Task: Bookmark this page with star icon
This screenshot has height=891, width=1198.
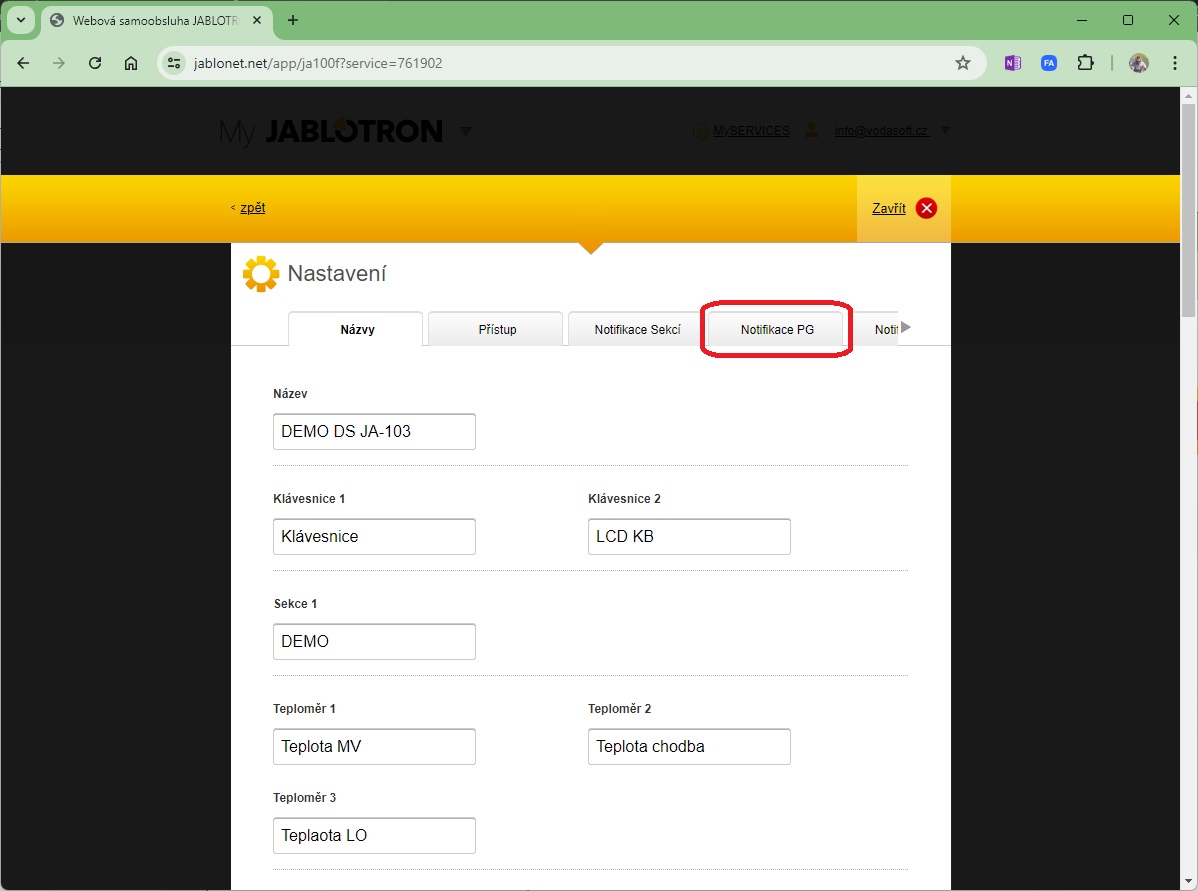Action: [962, 63]
